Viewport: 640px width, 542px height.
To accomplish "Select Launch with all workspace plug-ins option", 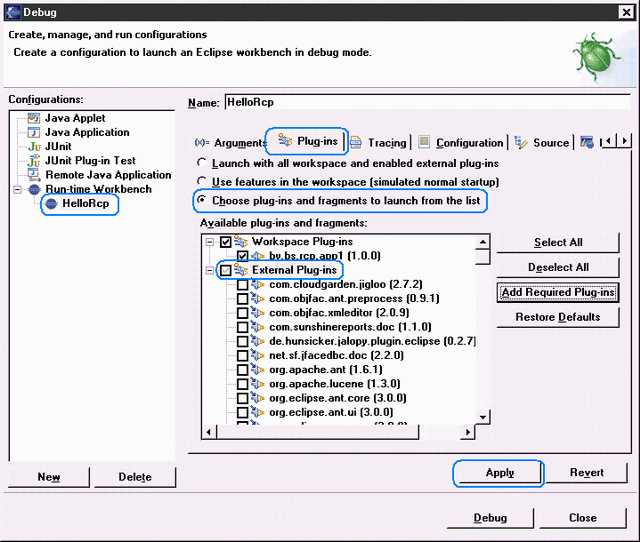I will point(202,163).
